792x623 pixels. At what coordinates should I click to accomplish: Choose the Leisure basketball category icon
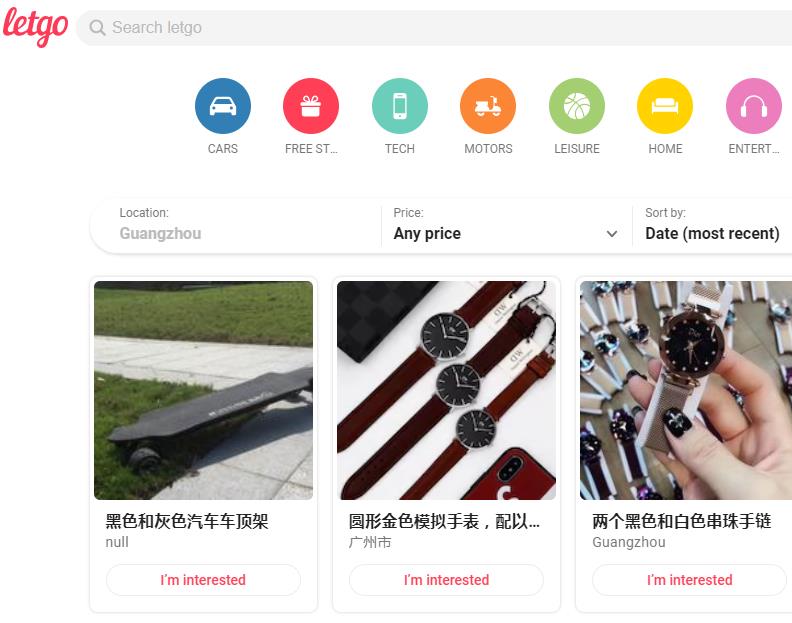pyautogui.click(x=577, y=106)
